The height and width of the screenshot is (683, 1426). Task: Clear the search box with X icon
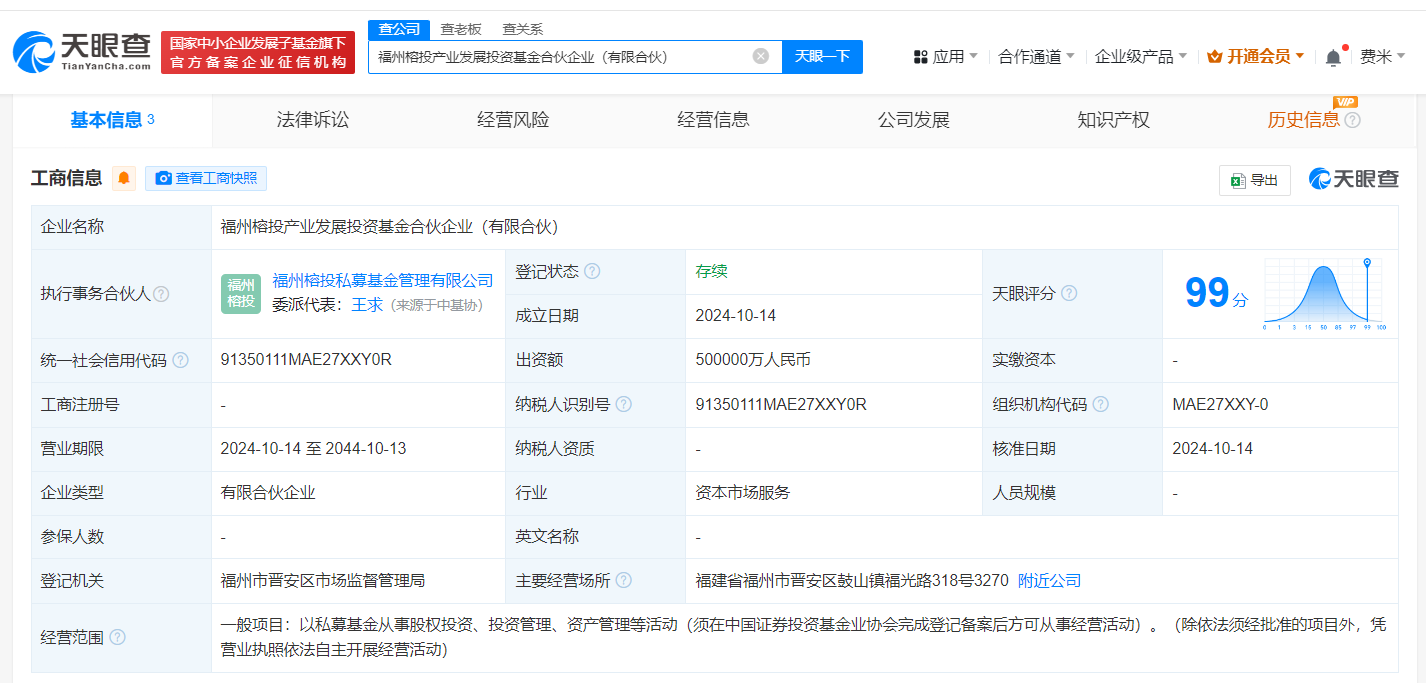760,56
